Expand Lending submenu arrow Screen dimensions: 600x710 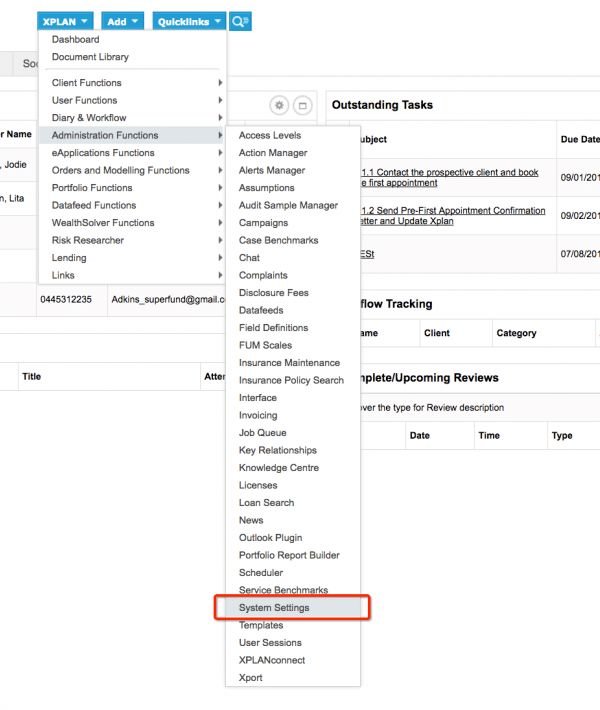[220, 258]
